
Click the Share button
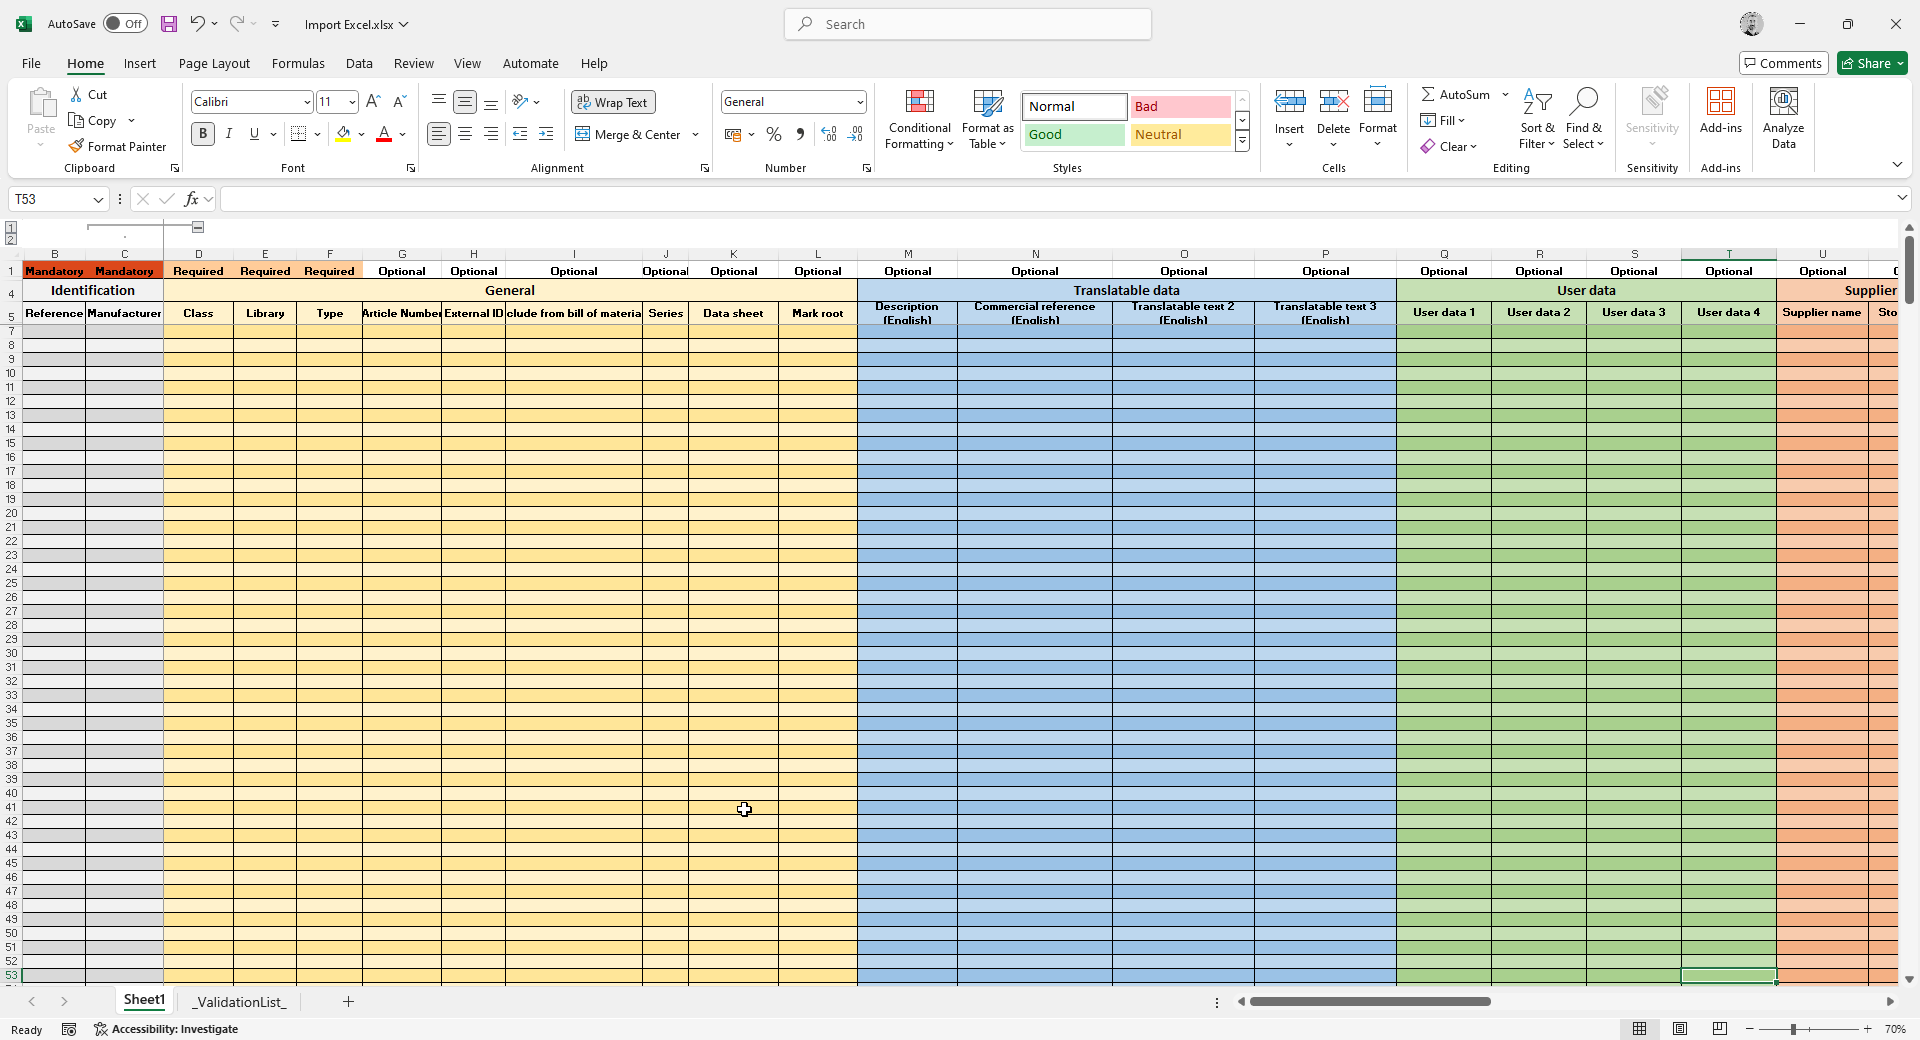click(x=1872, y=63)
